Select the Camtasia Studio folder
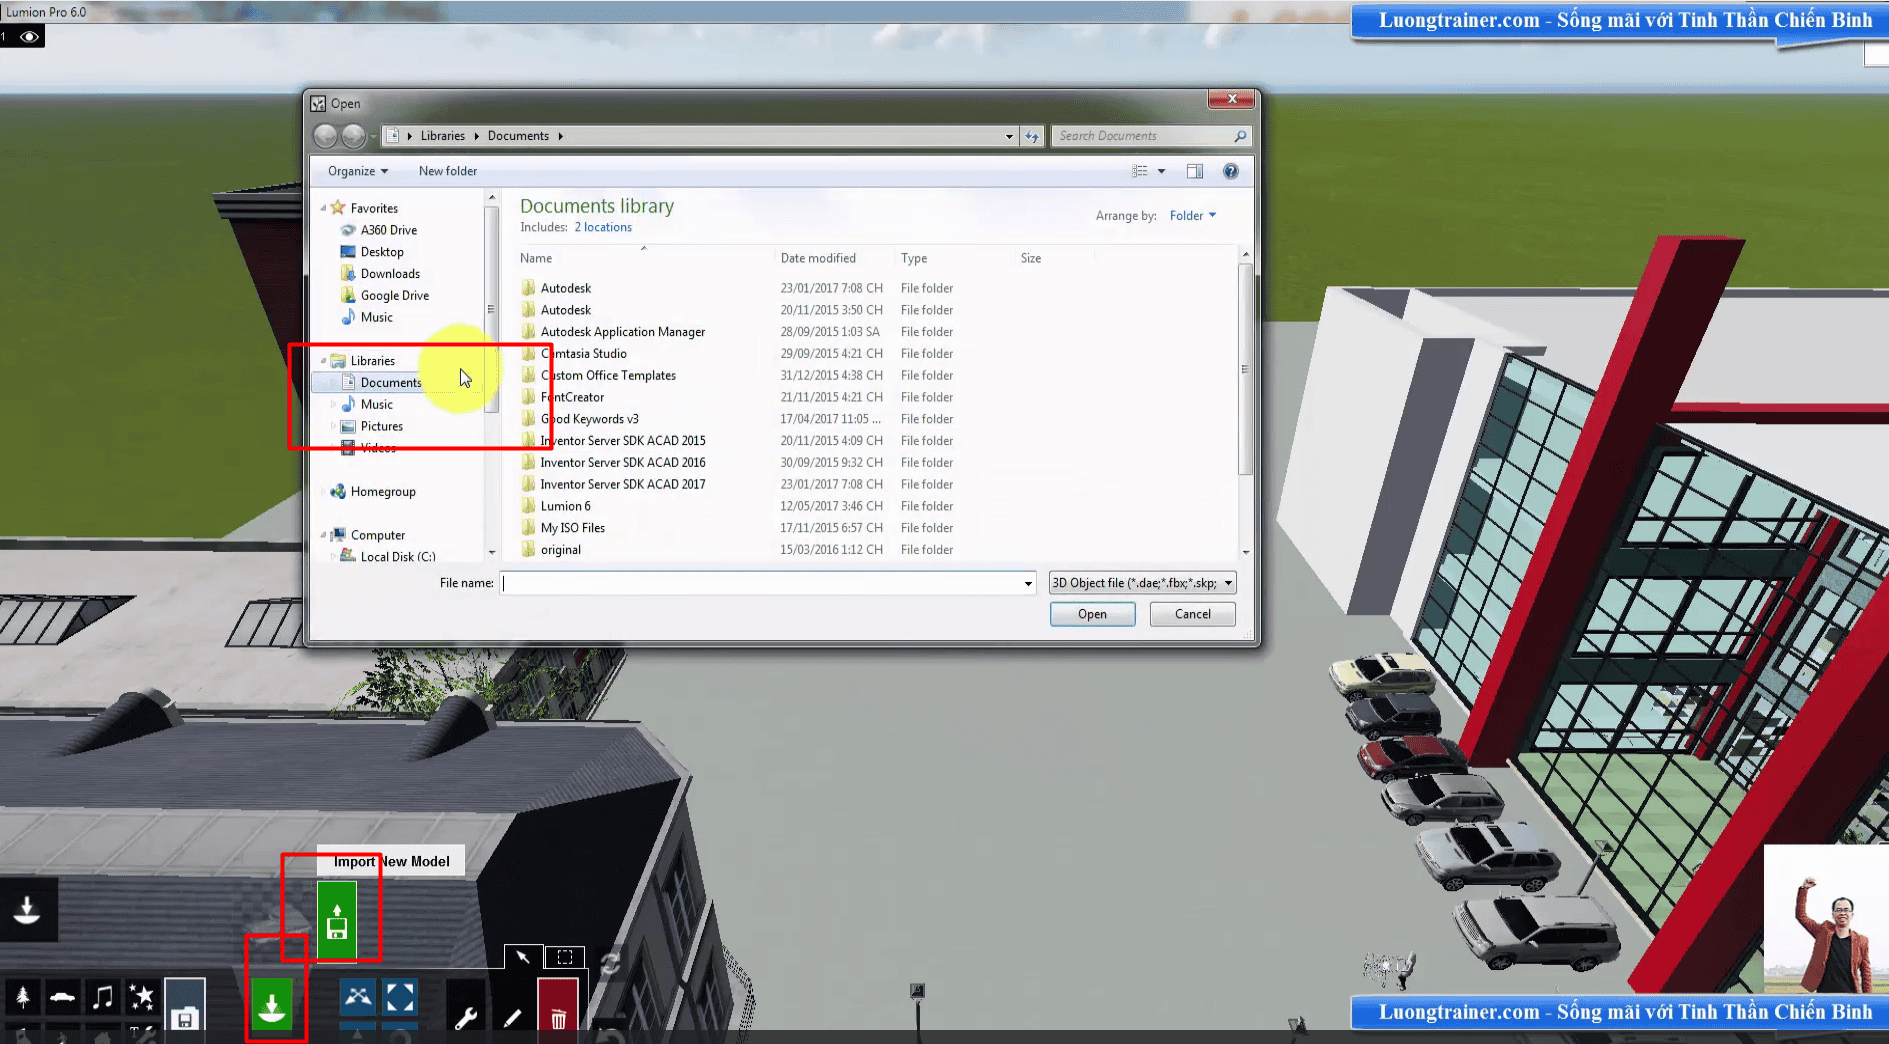 [584, 354]
